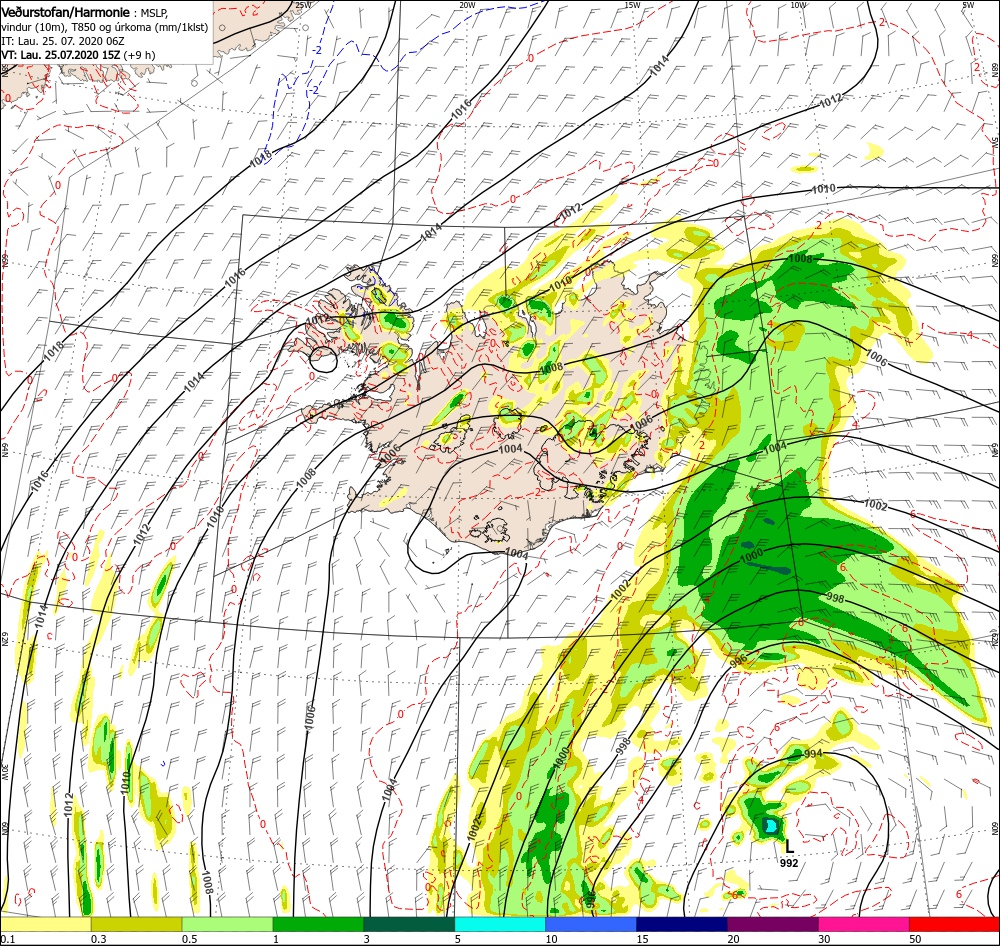Click the light green 0.5 legend swatch
Image resolution: width=1000 pixels, height=946 pixels.
(x=228, y=924)
